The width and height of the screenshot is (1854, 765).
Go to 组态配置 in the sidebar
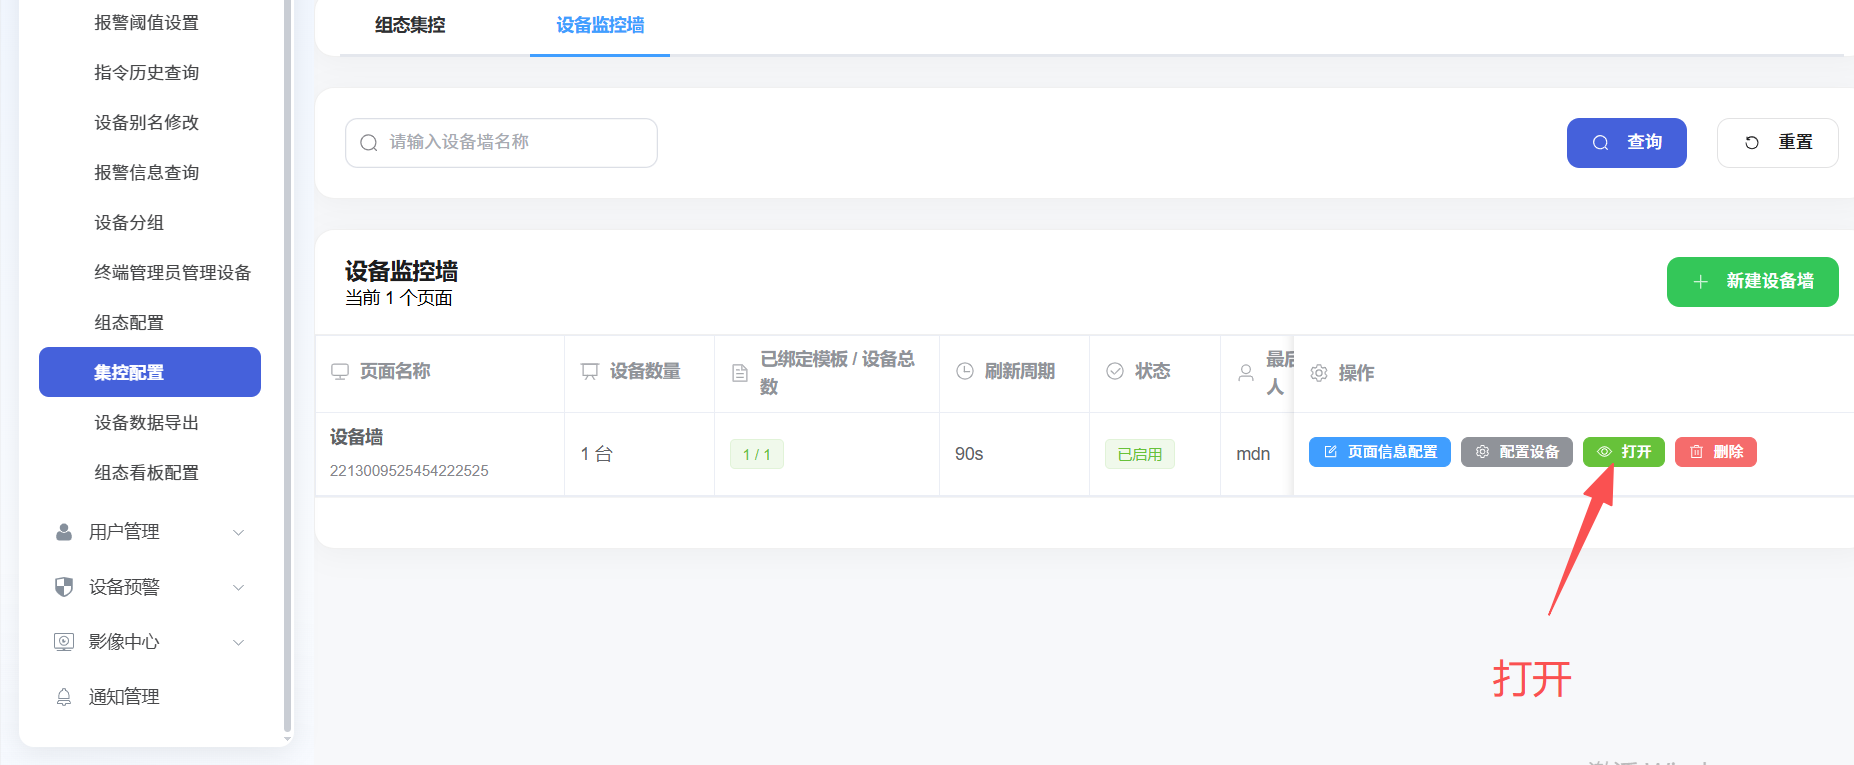(129, 322)
